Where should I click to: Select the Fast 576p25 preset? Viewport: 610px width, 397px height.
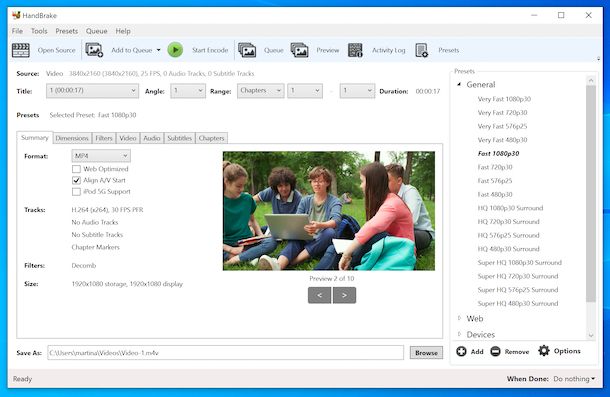point(495,181)
